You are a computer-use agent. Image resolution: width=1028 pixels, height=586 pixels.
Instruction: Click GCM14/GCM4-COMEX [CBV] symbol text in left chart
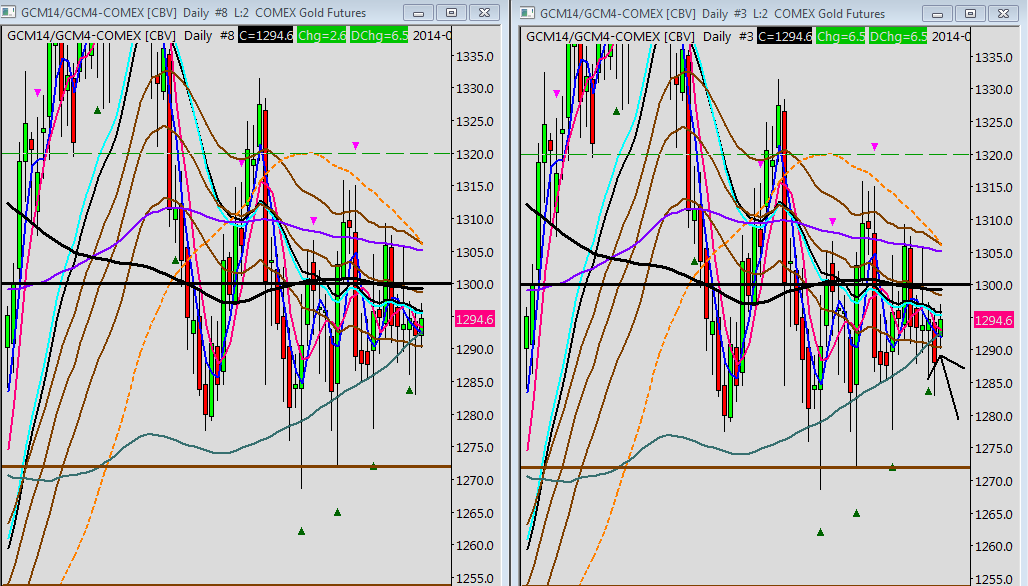(x=90, y=35)
